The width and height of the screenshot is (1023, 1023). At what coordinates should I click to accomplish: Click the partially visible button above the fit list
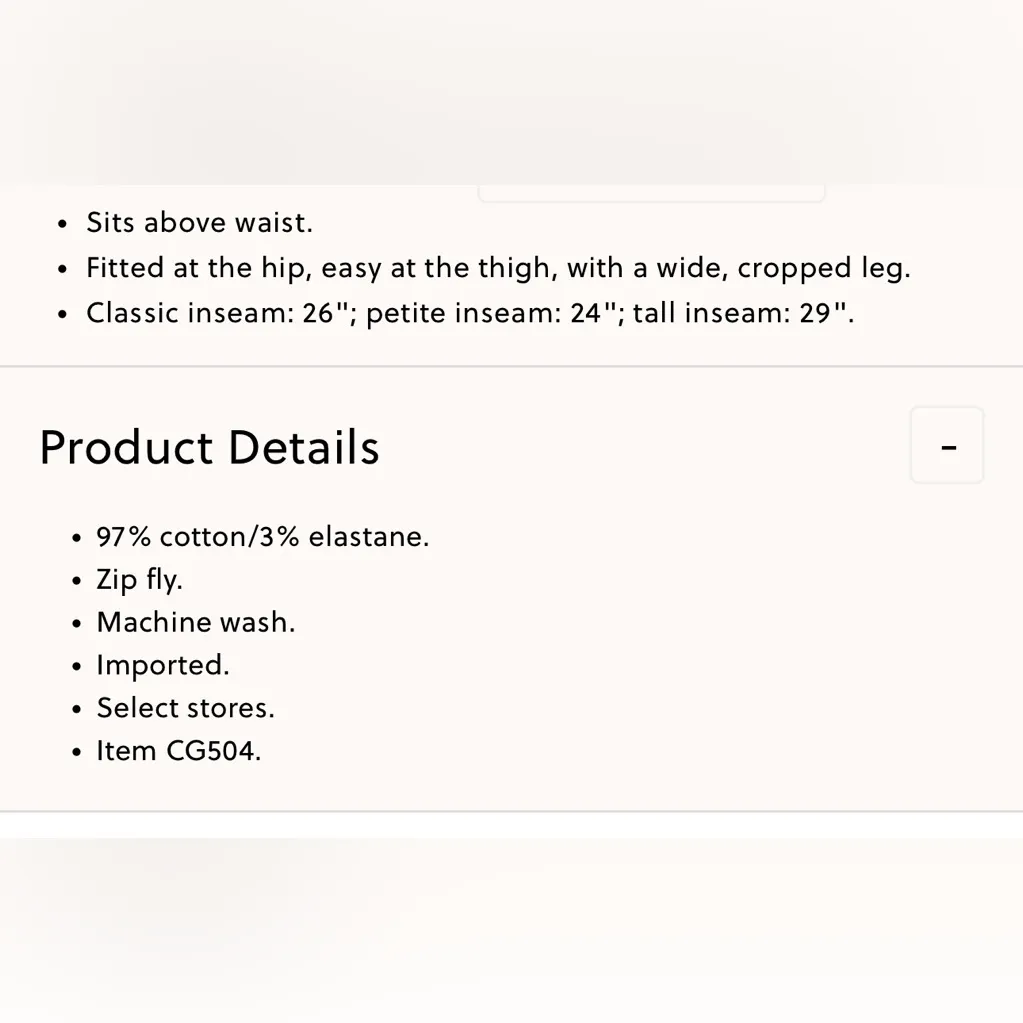[x=651, y=193]
